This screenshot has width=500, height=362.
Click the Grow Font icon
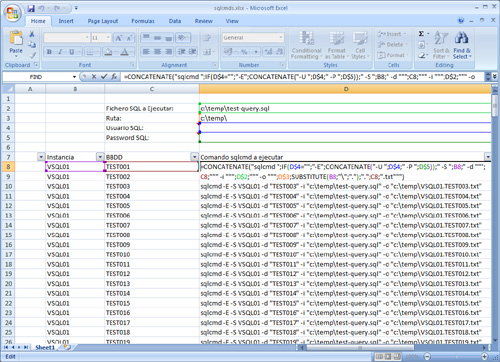119,38
